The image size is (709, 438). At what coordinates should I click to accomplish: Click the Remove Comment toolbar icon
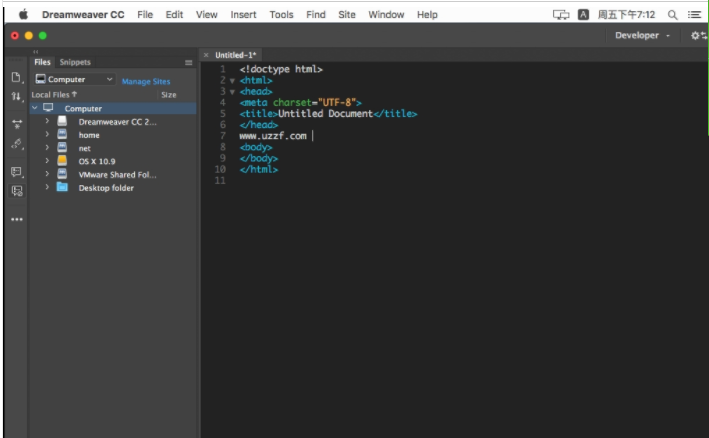16,190
